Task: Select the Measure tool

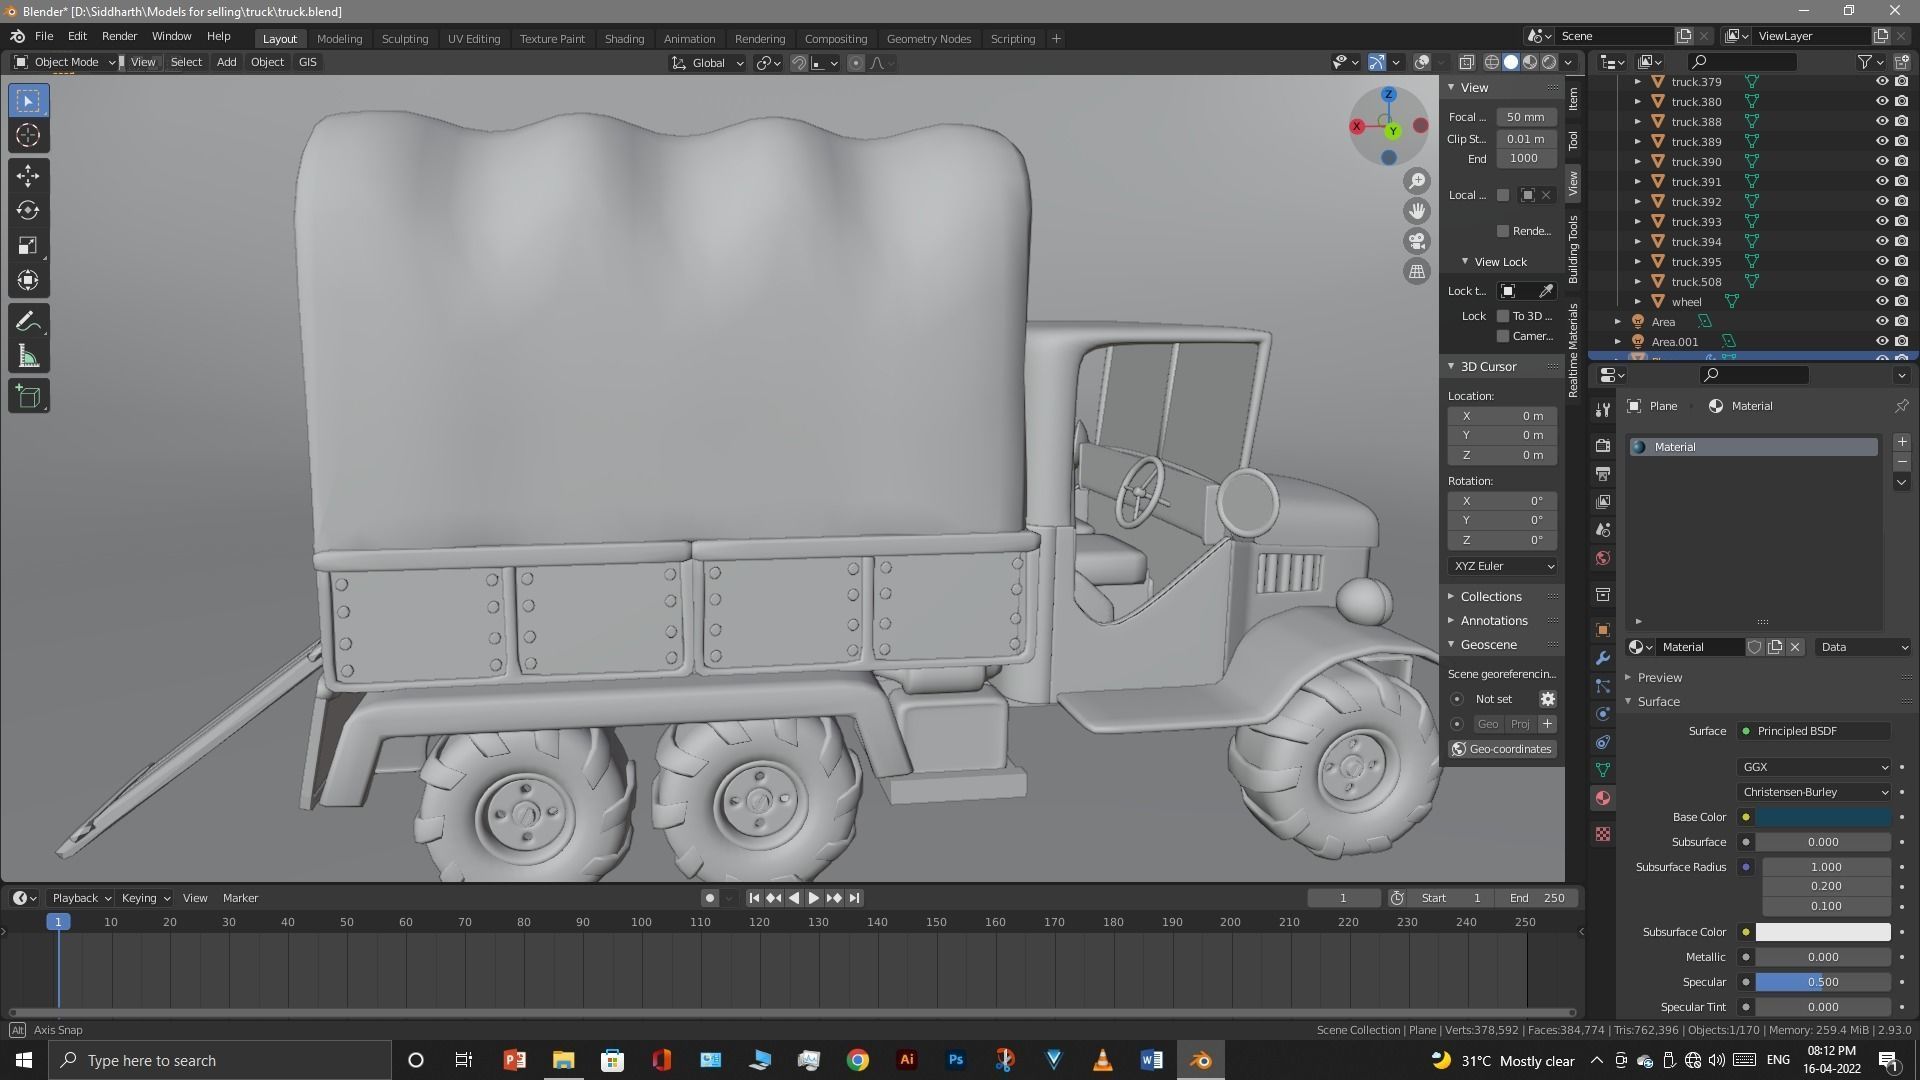Action: (28, 357)
